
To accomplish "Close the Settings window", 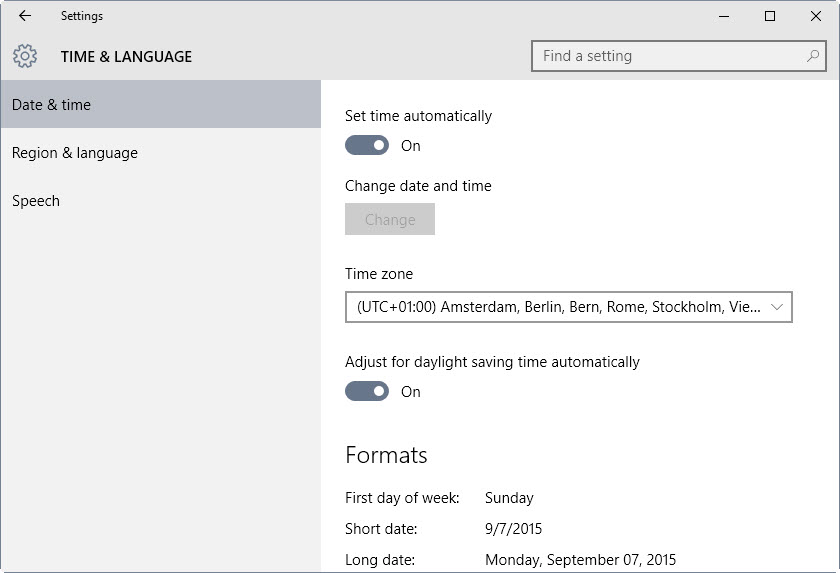I will 816,16.
